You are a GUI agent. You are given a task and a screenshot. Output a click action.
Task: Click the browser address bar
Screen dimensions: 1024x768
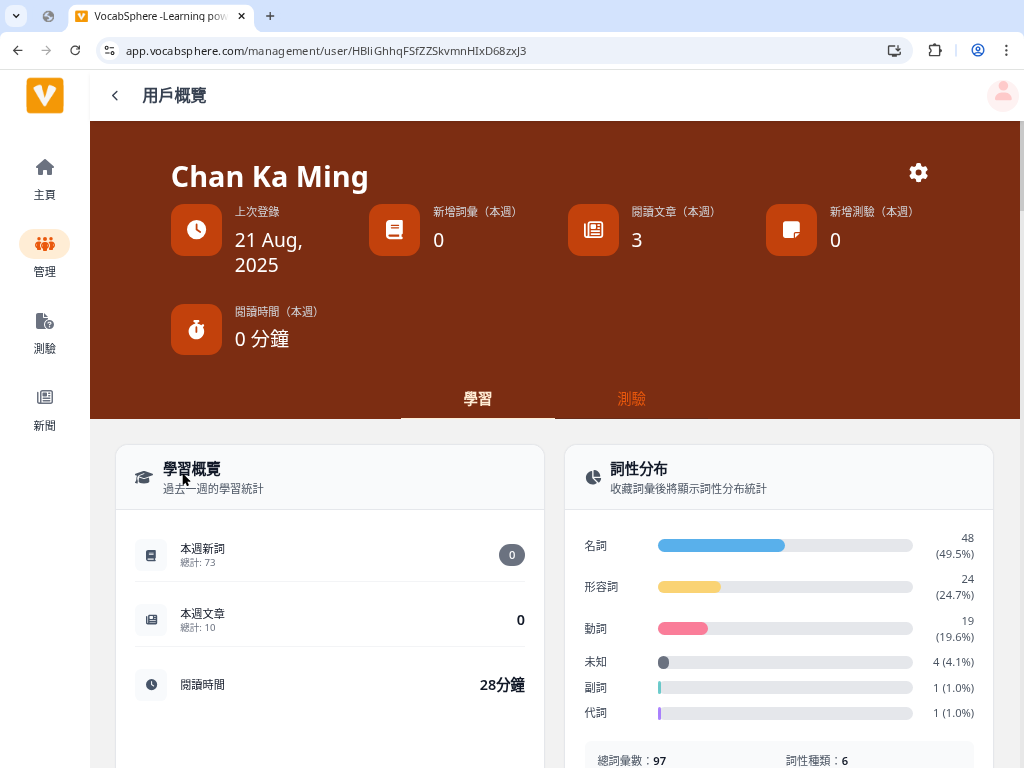pos(500,50)
